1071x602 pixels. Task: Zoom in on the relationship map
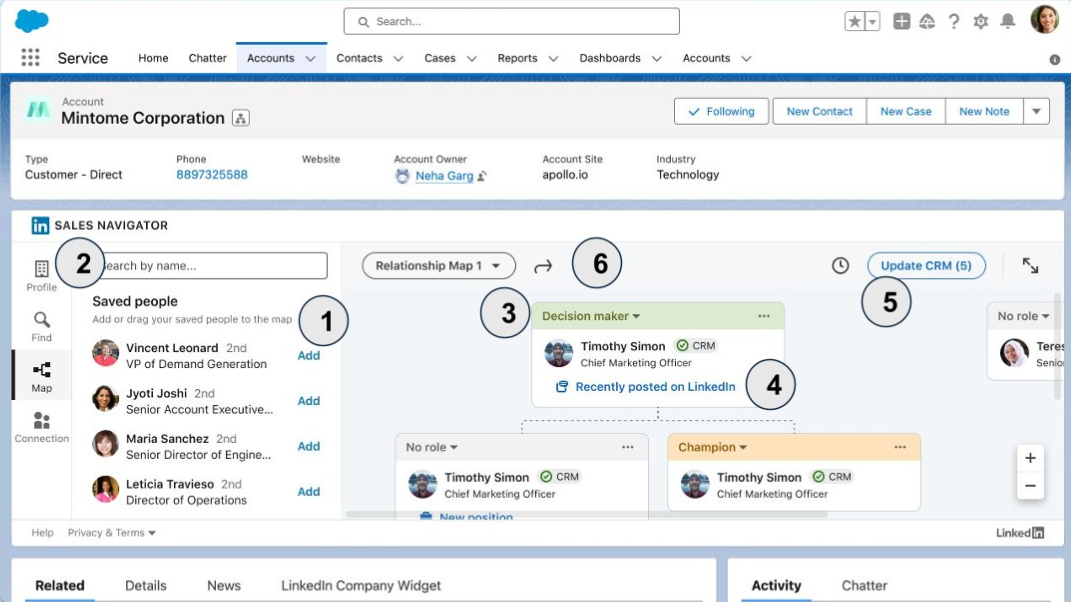click(x=1030, y=458)
